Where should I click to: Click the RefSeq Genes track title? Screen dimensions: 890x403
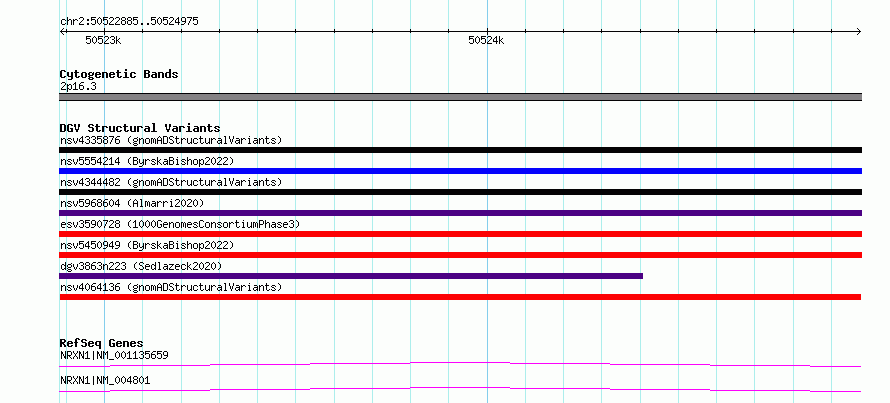[101, 343]
